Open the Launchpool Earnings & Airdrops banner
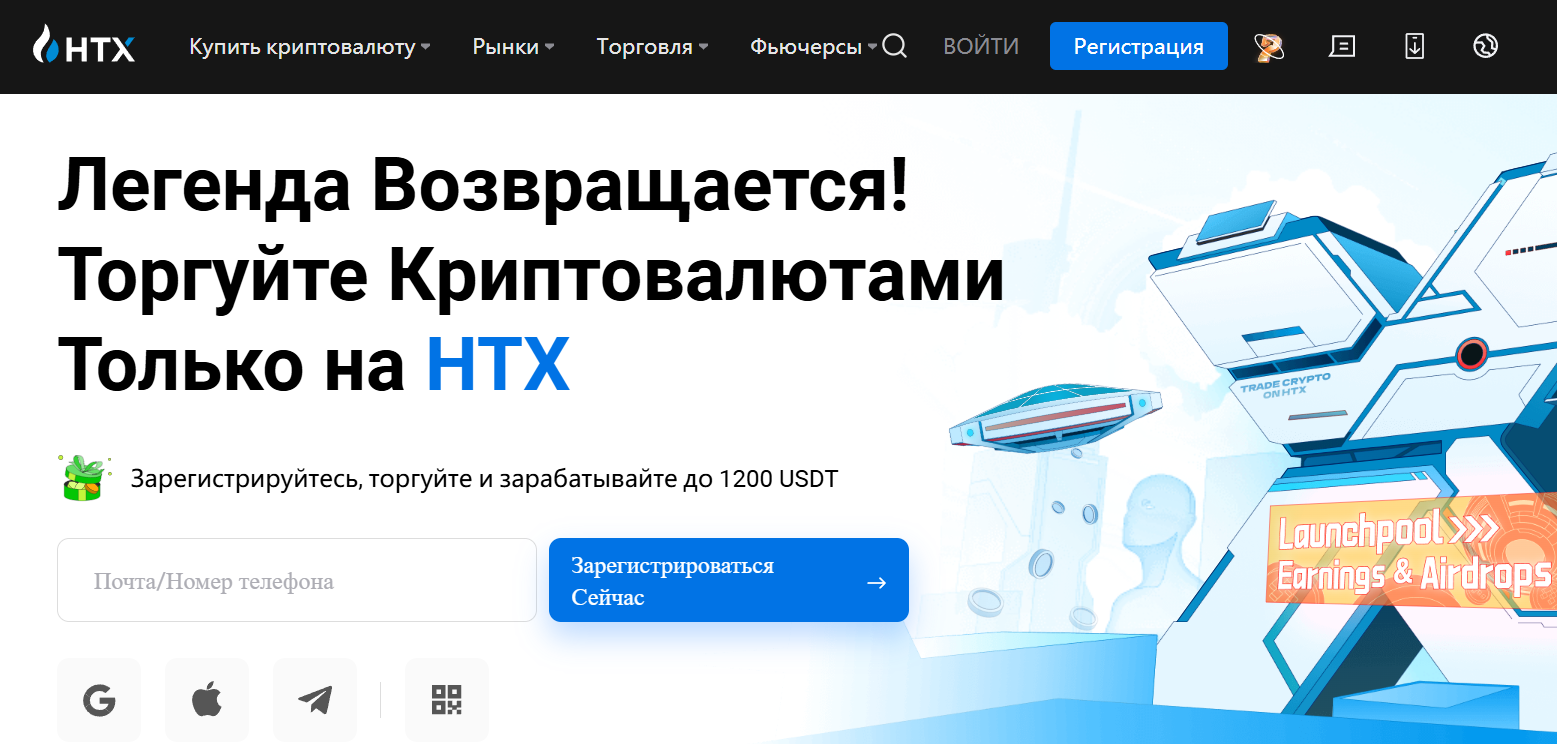This screenshot has height=744, width=1557. [x=1411, y=550]
